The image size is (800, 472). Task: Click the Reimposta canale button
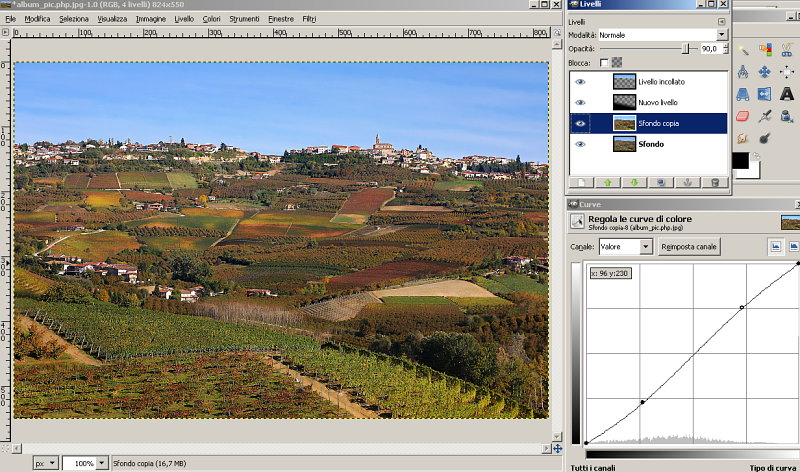[x=691, y=246]
